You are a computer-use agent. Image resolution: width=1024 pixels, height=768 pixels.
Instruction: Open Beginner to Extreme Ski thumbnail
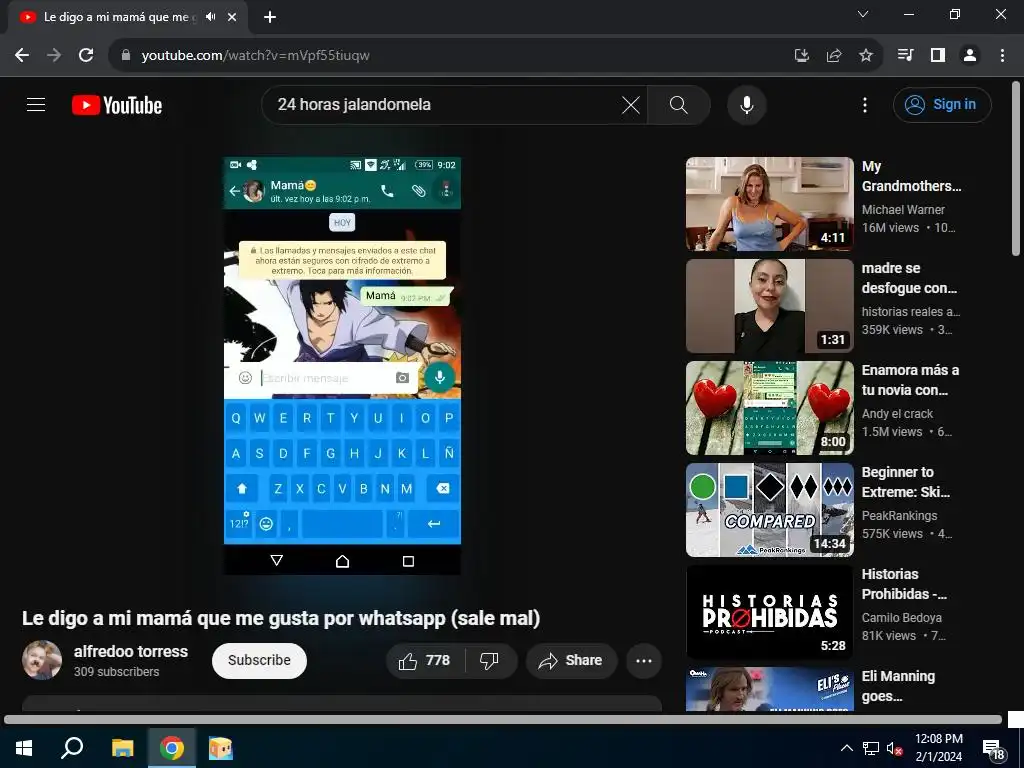[769, 509]
